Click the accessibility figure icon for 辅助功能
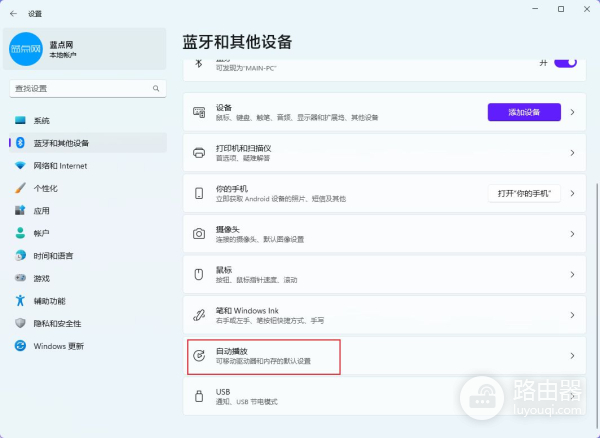This screenshot has height=438, width=600. [x=20, y=301]
